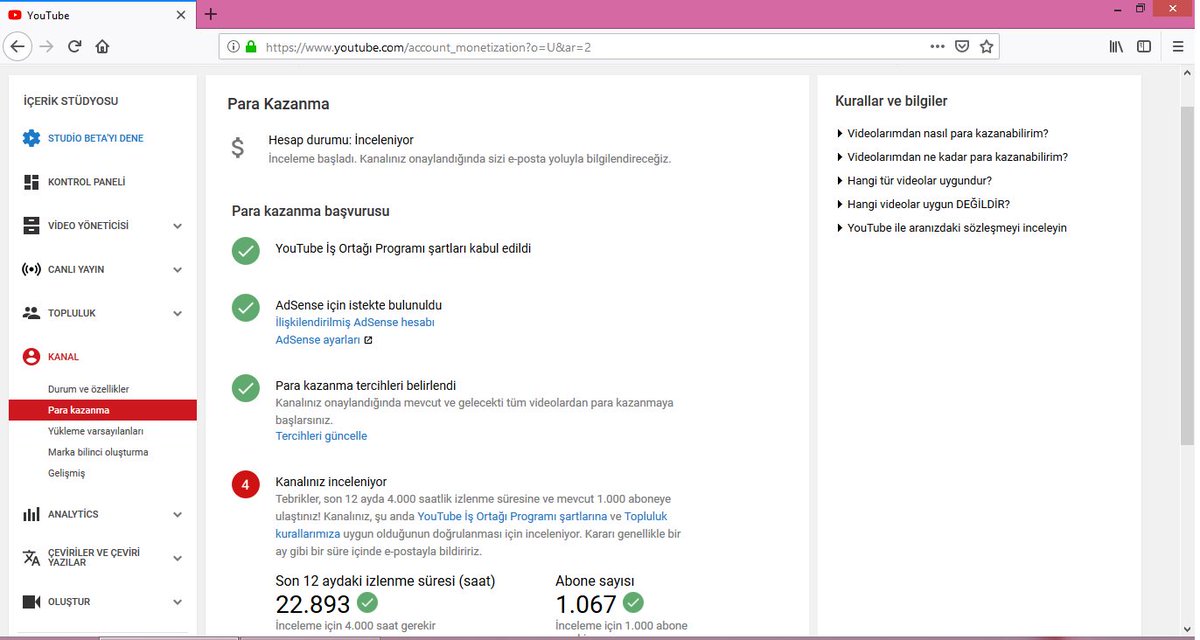
Task: Click the KONTROL PANELİ label
Action: 87,182
